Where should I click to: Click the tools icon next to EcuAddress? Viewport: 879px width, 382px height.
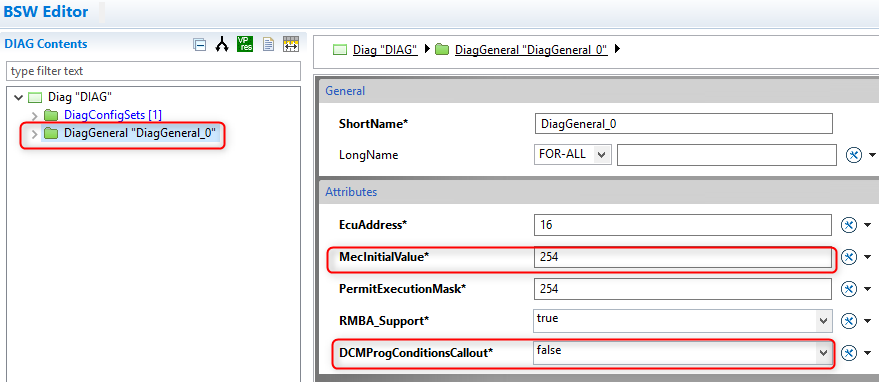click(849, 225)
